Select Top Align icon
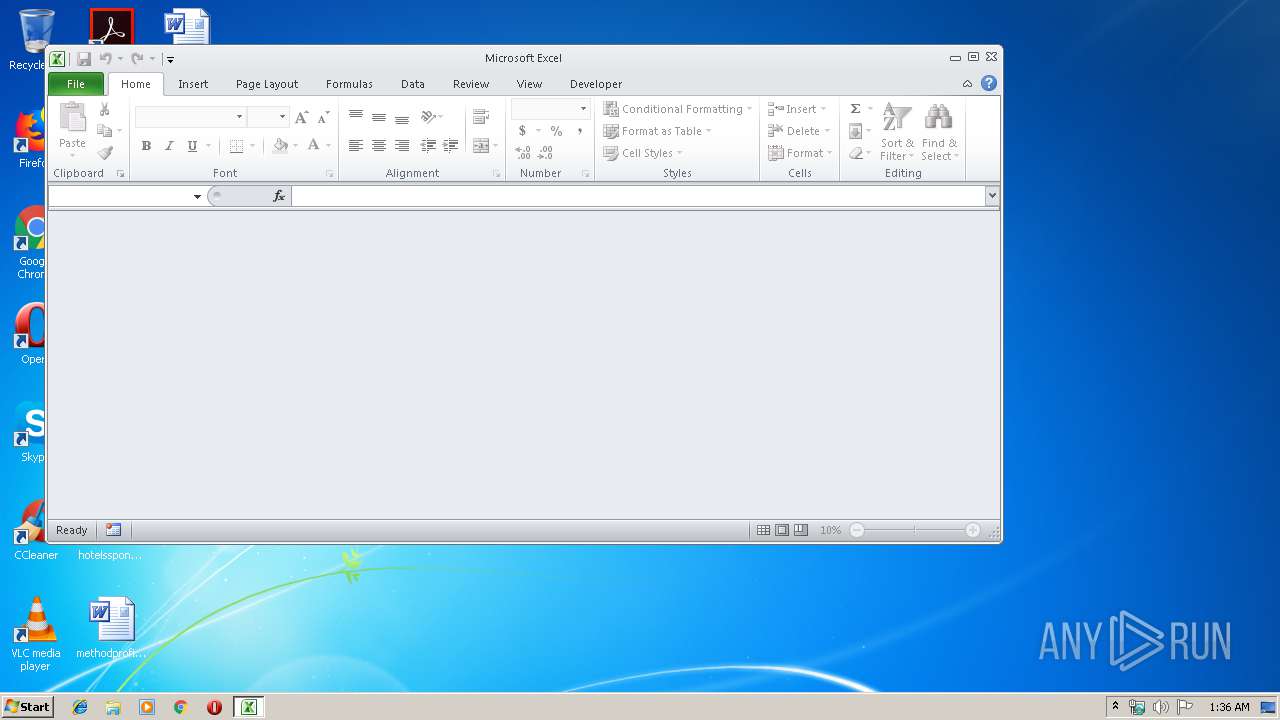 pyautogui.click(x=355, y=117)
